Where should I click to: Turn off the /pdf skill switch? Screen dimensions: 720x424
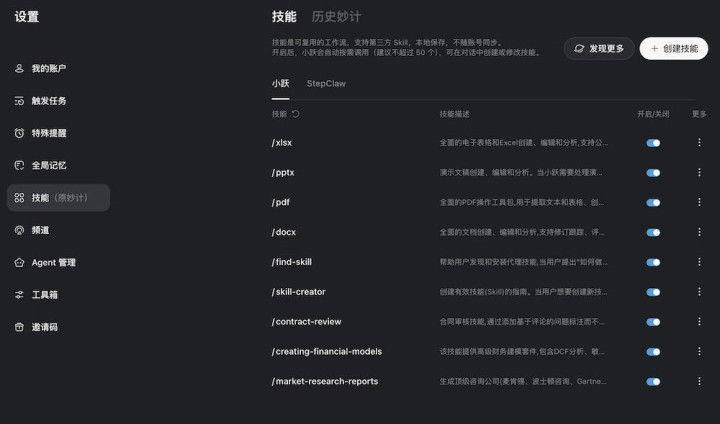coord(653,203)
